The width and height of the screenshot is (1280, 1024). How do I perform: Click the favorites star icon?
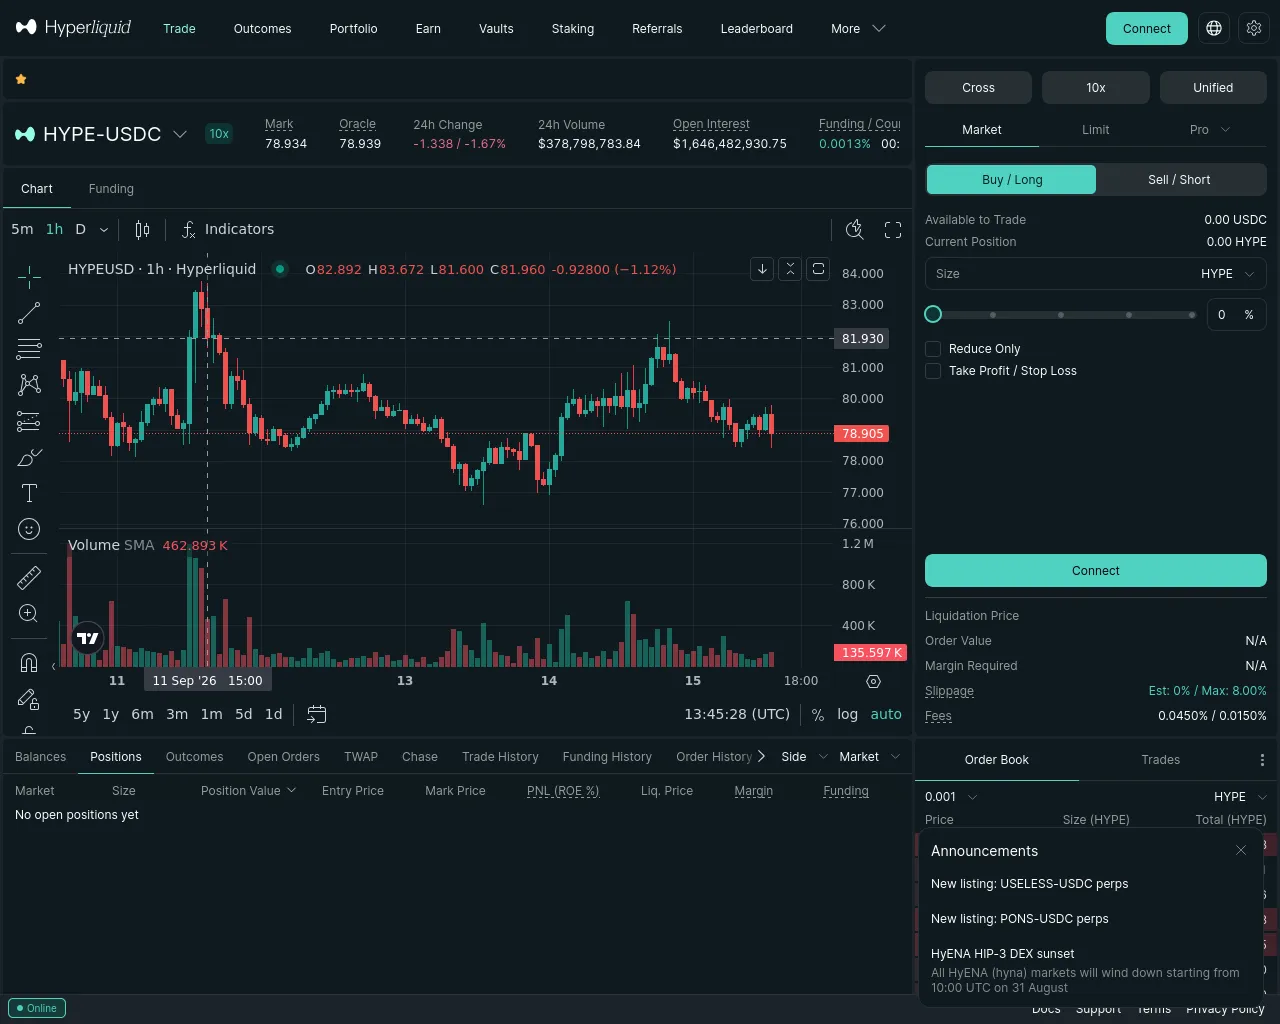coord(21,79)
